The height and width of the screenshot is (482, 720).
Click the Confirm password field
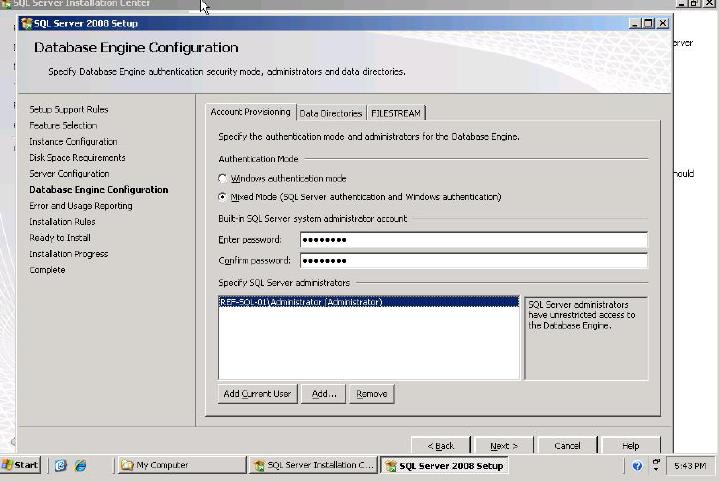click(x=473, y=260)
